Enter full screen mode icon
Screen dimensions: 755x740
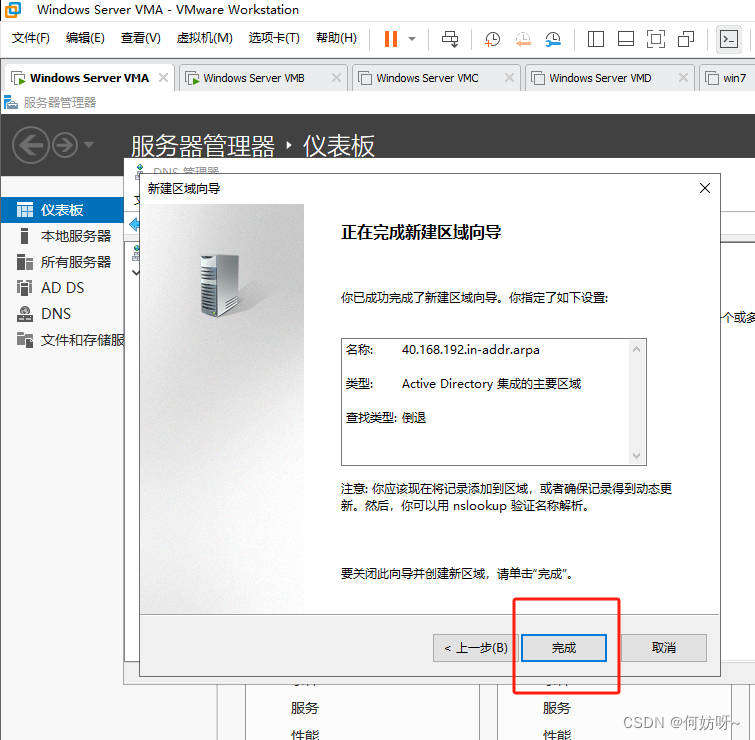point(656,39)
